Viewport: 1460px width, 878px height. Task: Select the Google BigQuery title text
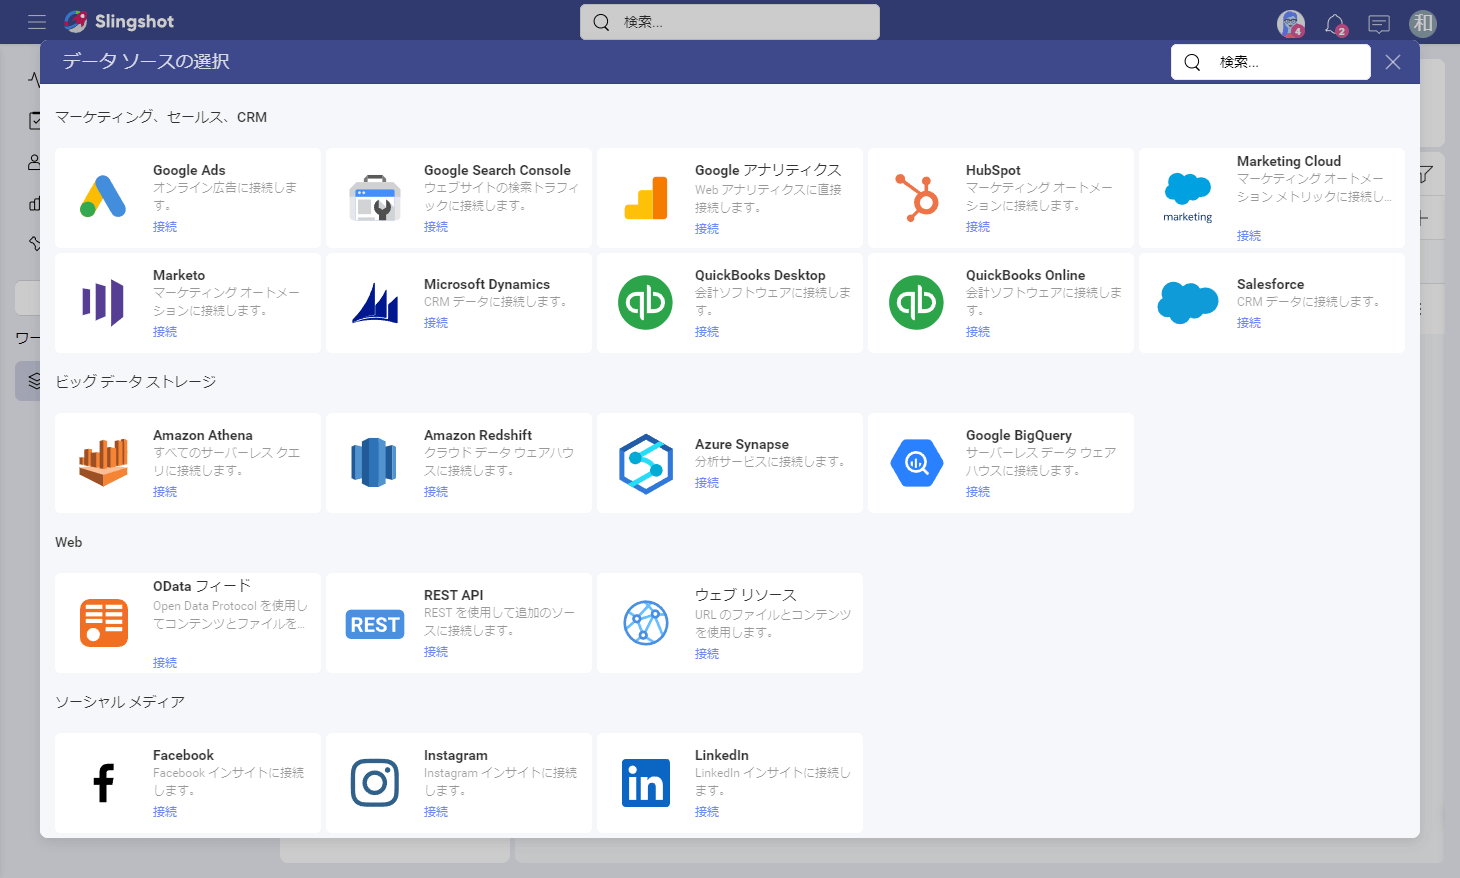pos(1019,435)
